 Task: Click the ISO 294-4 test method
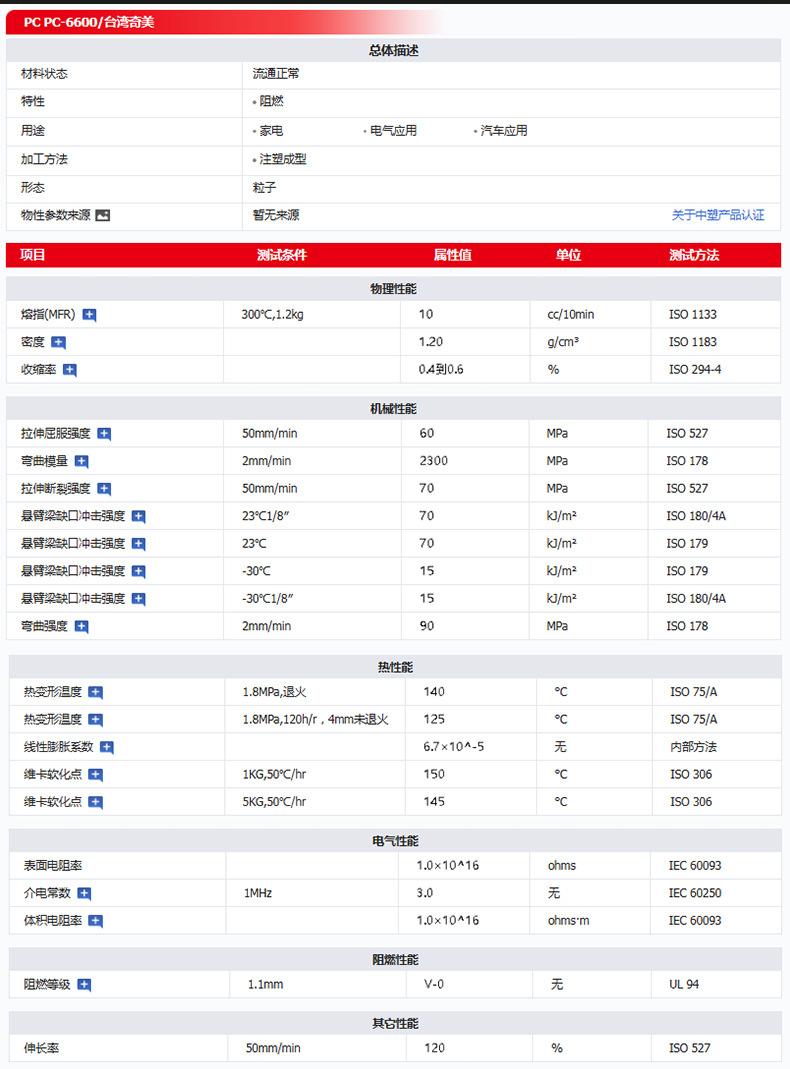tap(695, 369)
